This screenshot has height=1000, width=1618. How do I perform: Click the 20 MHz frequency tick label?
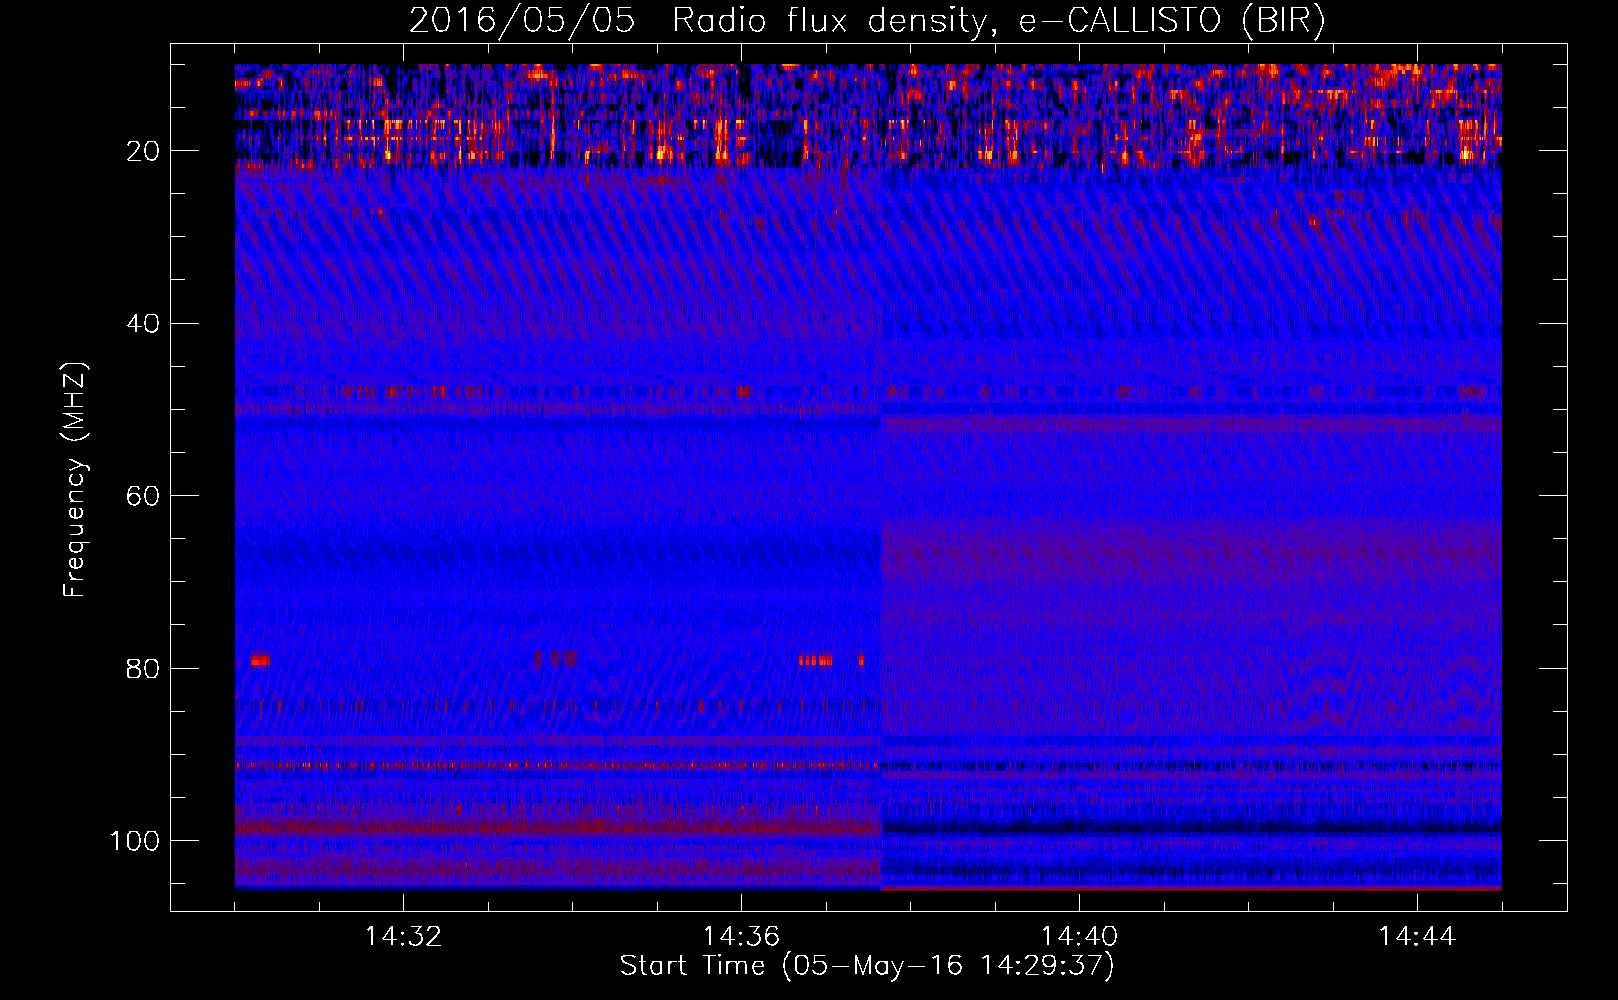pos(143,151)
